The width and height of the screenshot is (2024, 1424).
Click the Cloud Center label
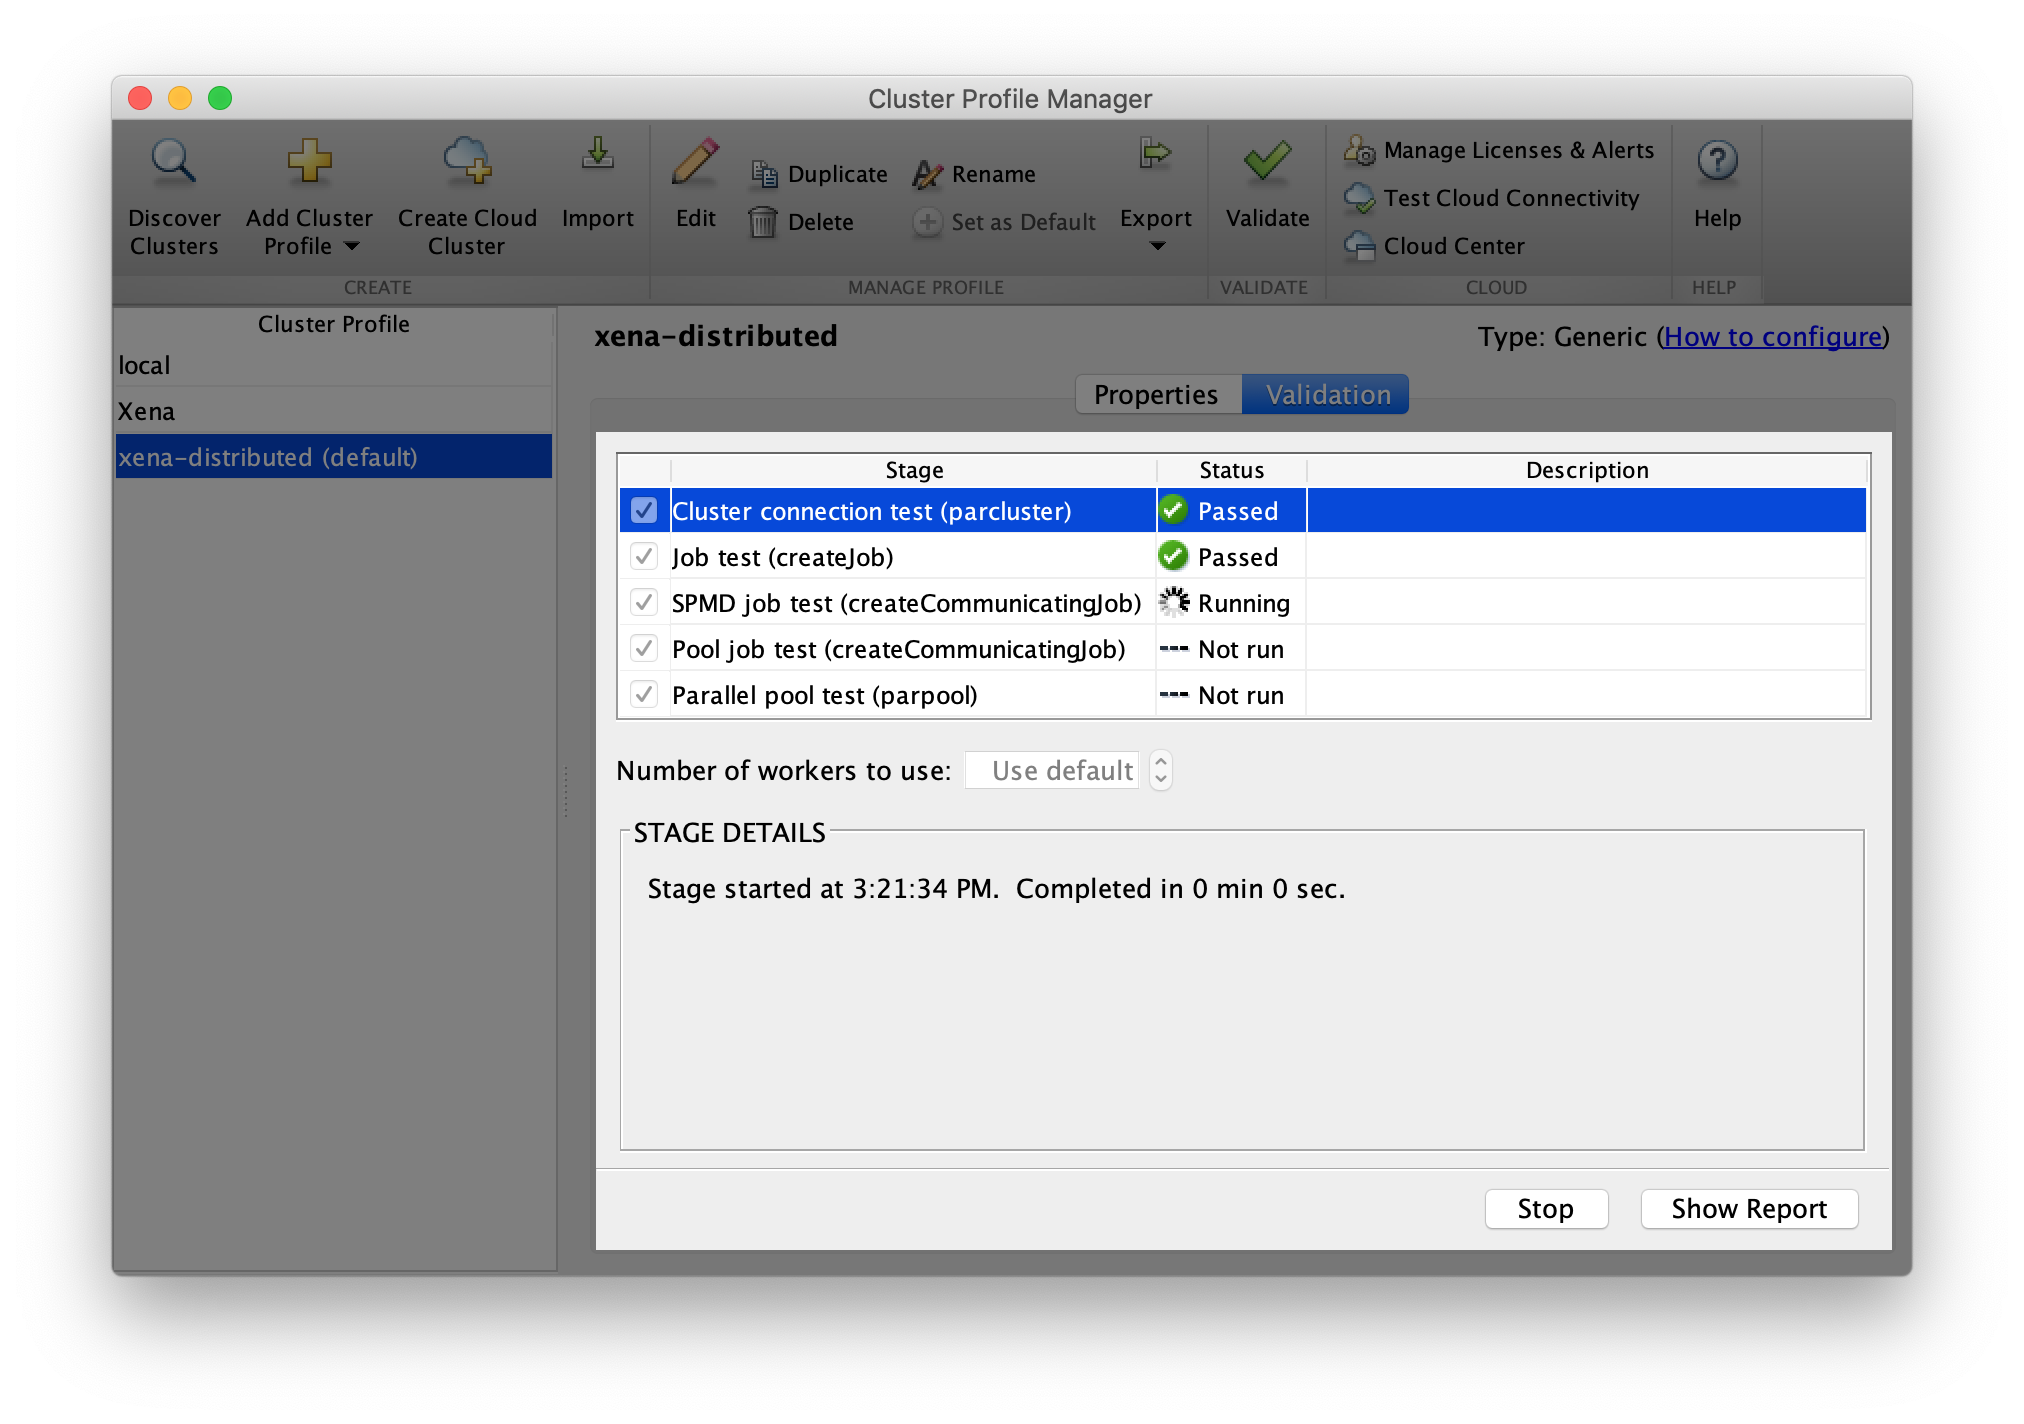[1454, 246]
